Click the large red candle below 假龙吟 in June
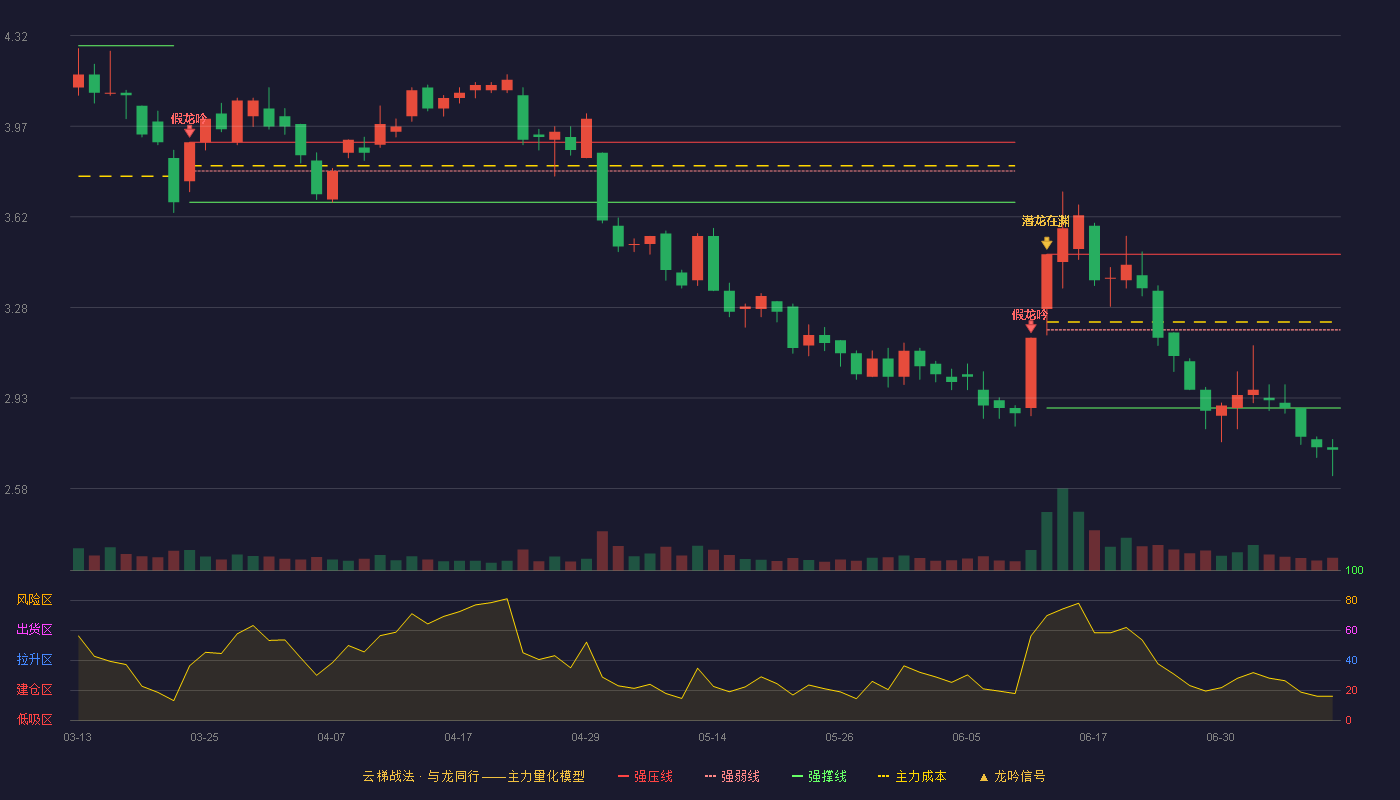 pos(1030,372)
